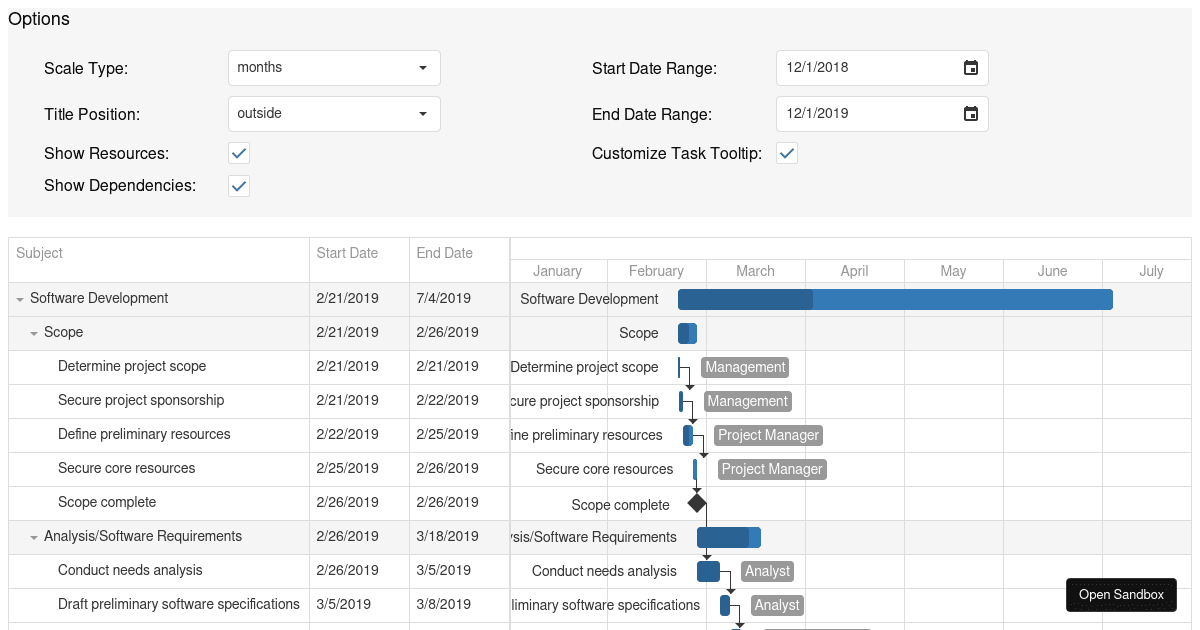Click the April month header
The image size is (1200, 630).
[x=855, y=271]
